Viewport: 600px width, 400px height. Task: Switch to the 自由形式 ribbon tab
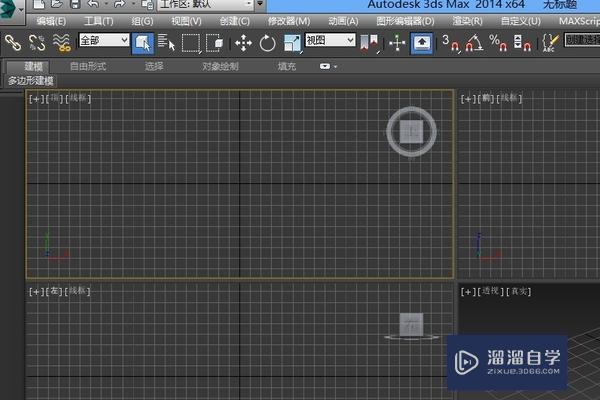88,66
